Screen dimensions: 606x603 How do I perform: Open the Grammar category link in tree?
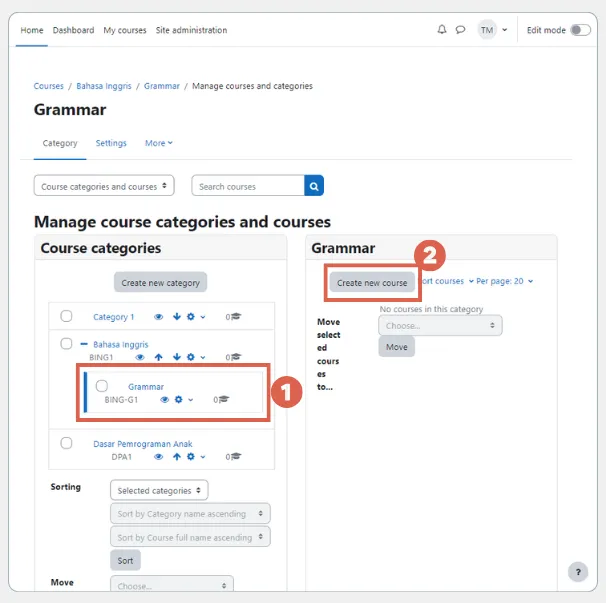click(146, 387)
